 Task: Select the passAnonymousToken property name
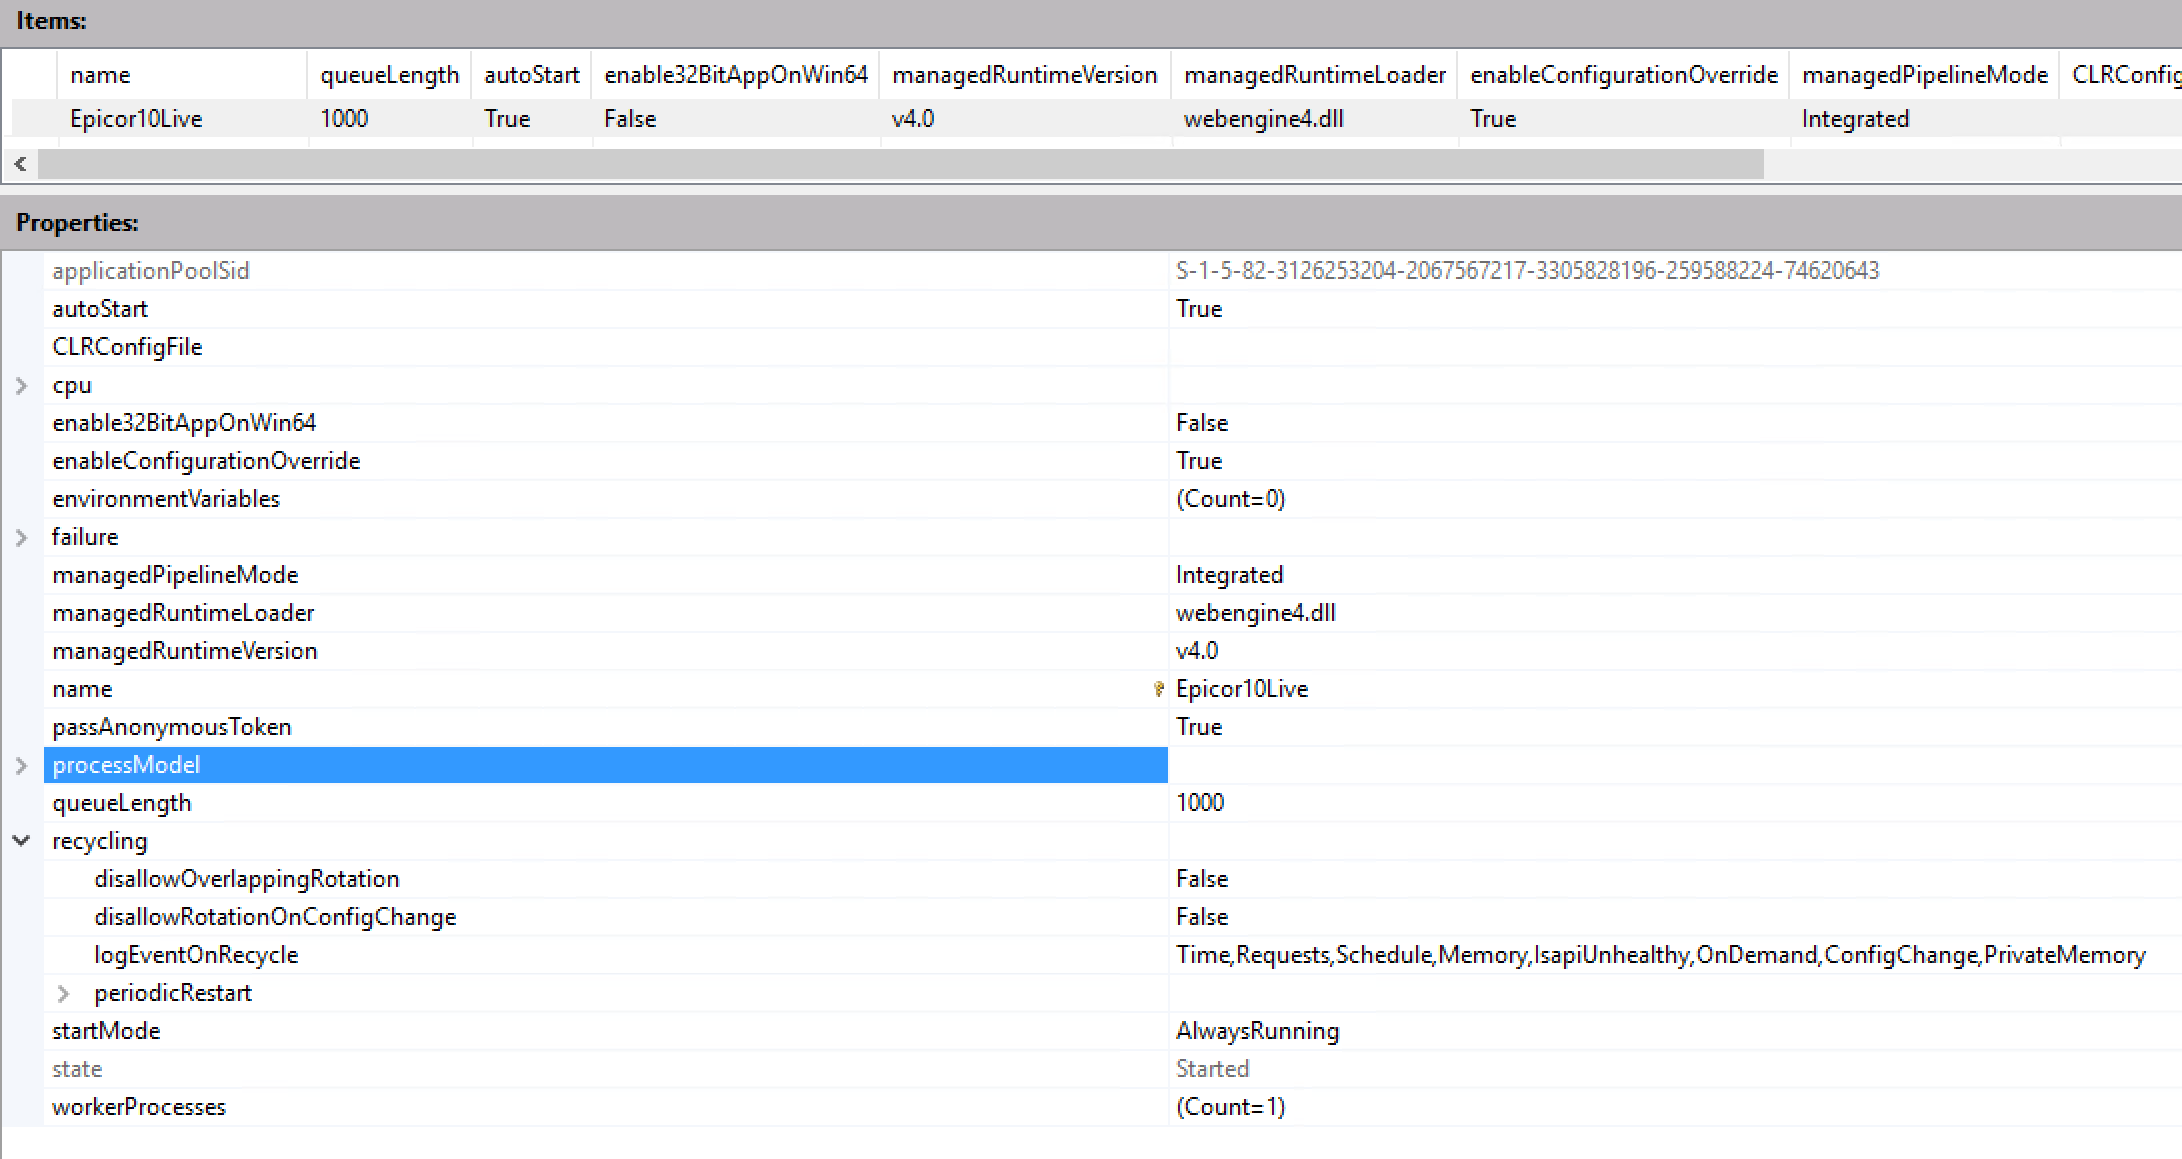pyautogui.click(x=172, y=727)
